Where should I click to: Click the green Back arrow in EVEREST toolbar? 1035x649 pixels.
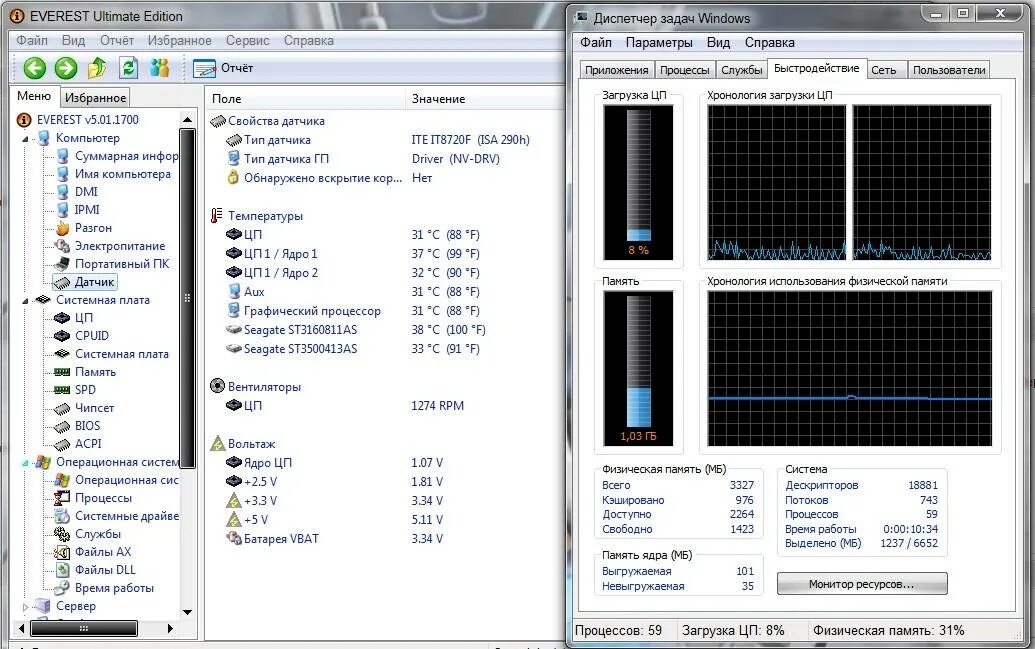click(x=34, y=67)
